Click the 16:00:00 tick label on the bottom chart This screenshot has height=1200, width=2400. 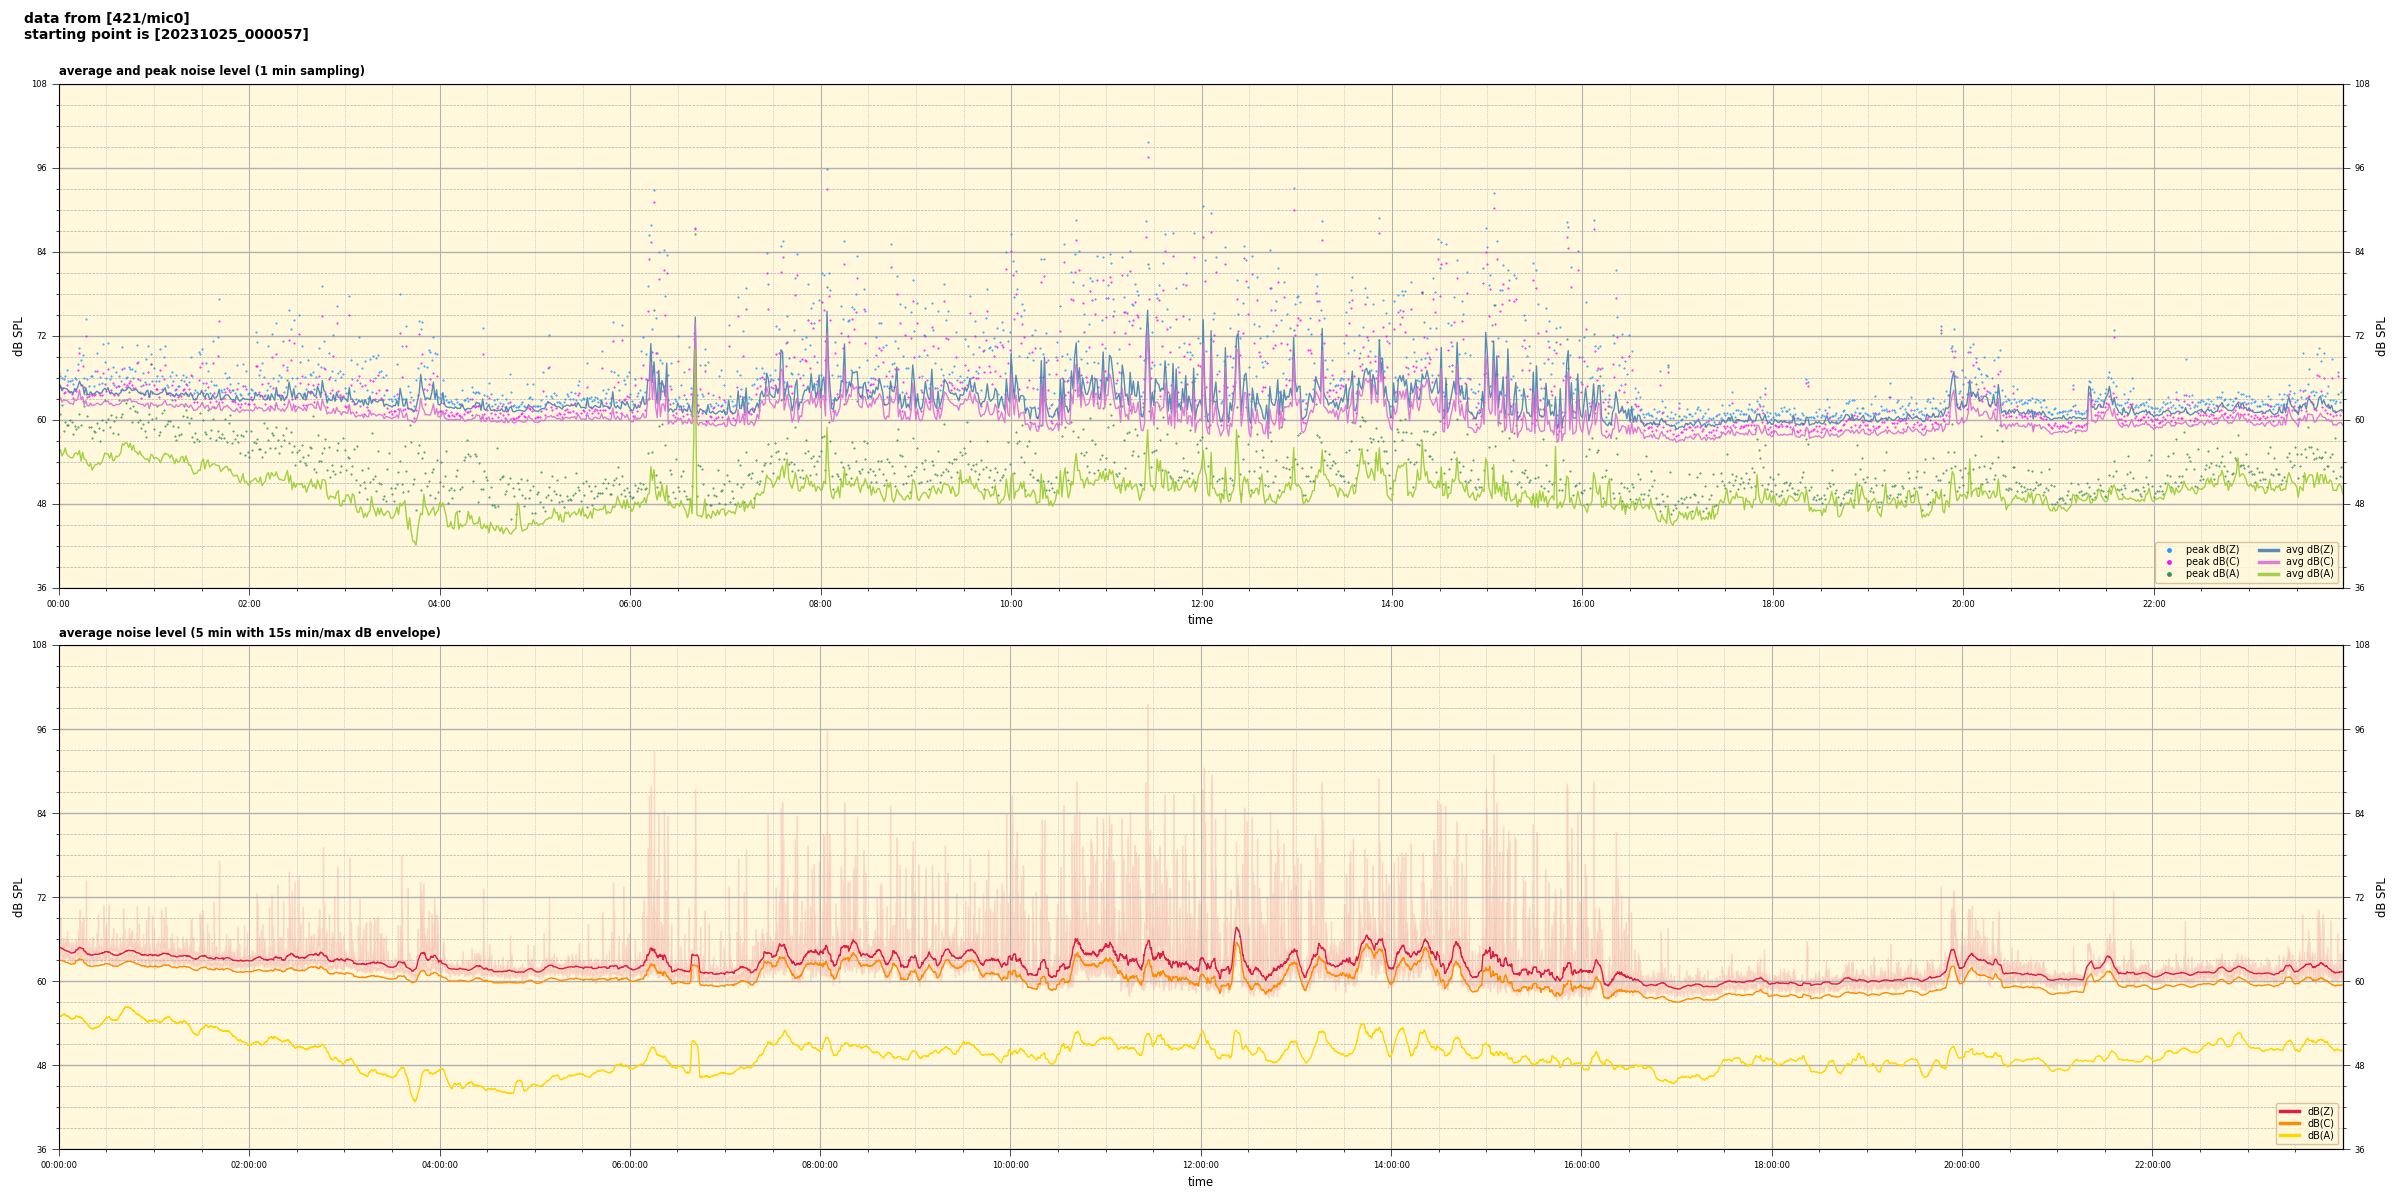coord(1582,1165)
